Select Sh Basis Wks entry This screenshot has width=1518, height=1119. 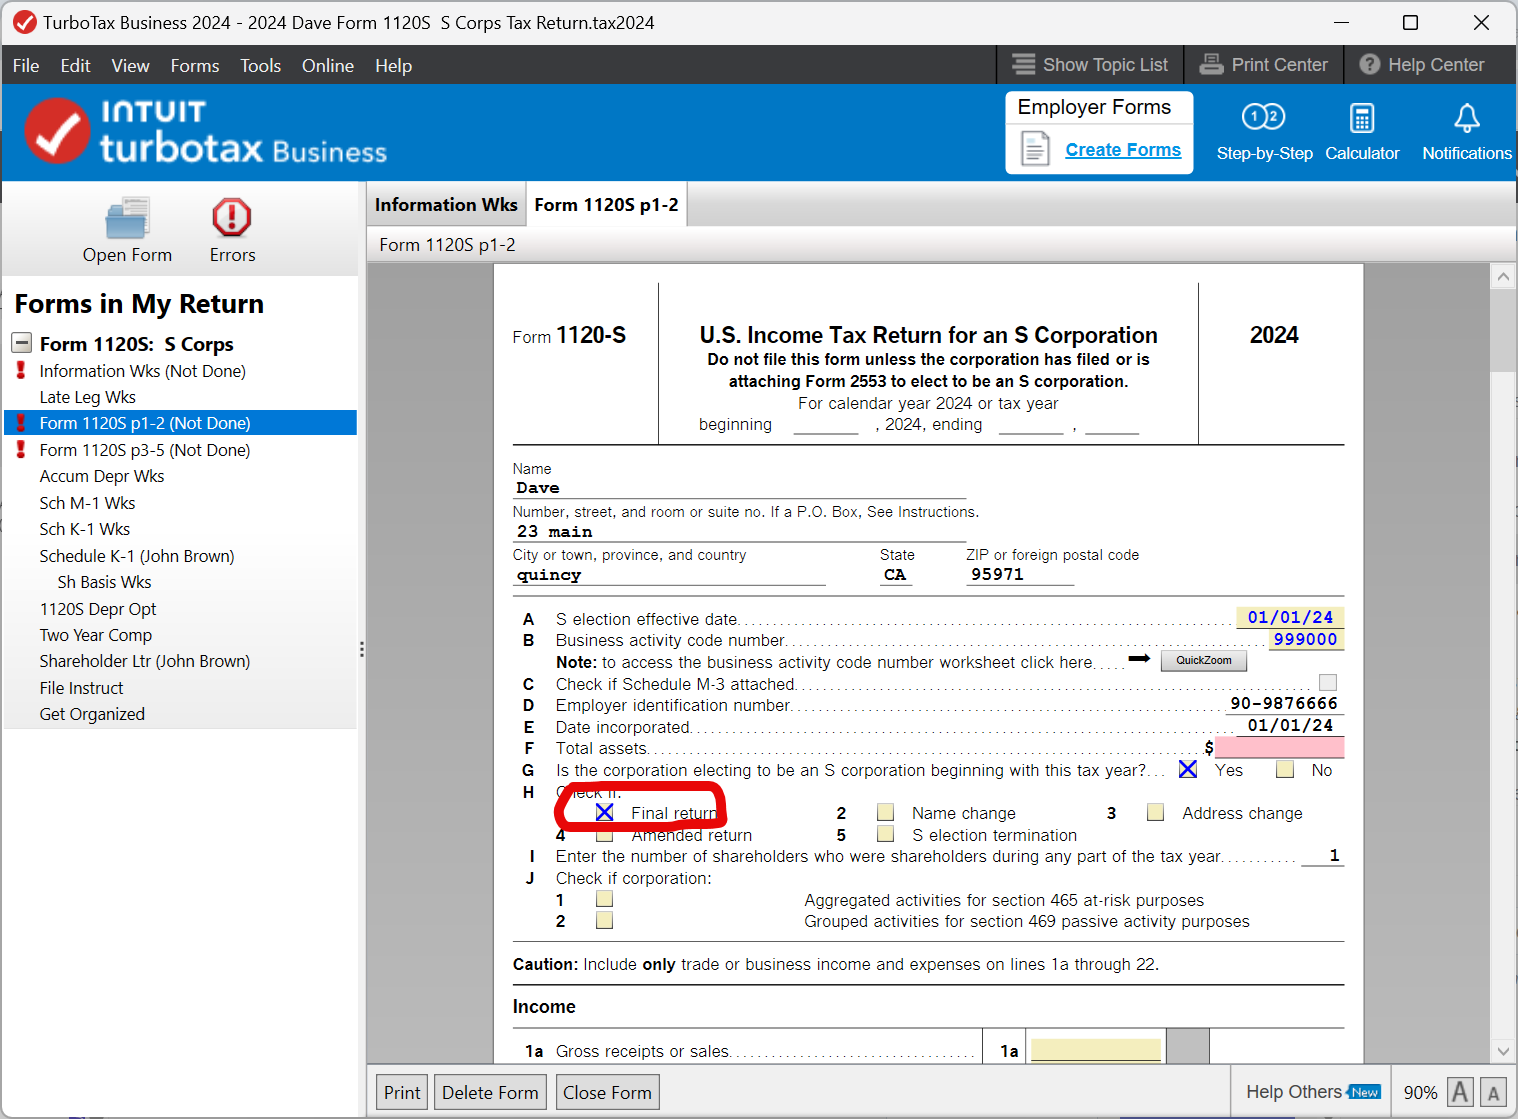105,582
